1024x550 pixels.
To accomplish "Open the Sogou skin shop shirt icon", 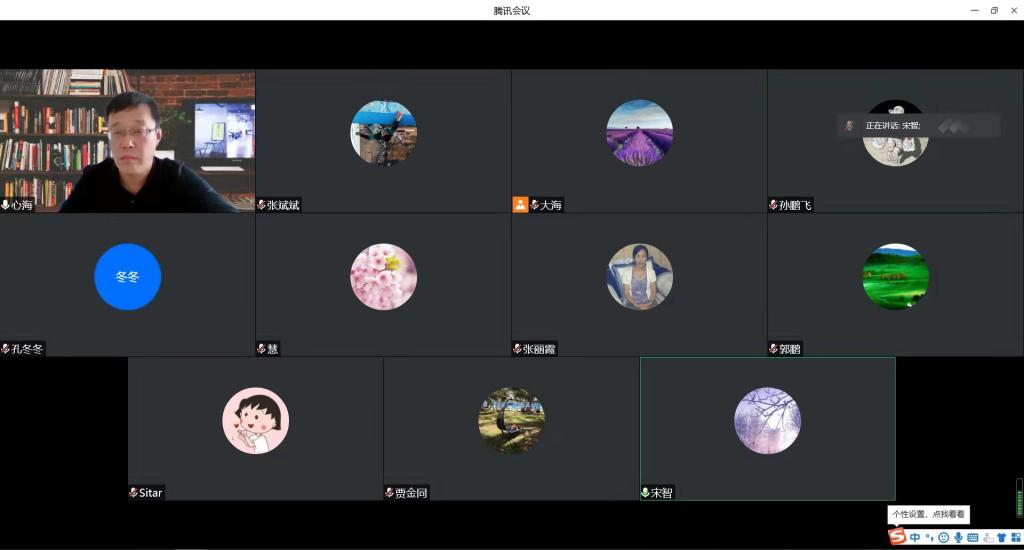I will tap(1001, 538).
